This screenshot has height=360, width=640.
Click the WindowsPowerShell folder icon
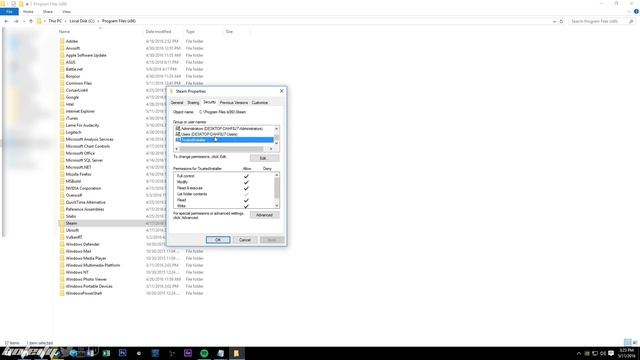tap(62, 293)
